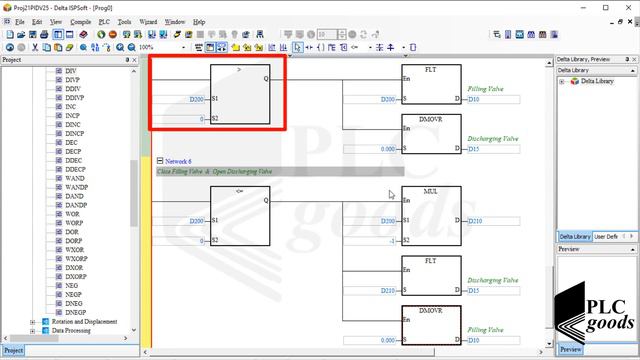Expand Delta Library tree node

point(562,81)
